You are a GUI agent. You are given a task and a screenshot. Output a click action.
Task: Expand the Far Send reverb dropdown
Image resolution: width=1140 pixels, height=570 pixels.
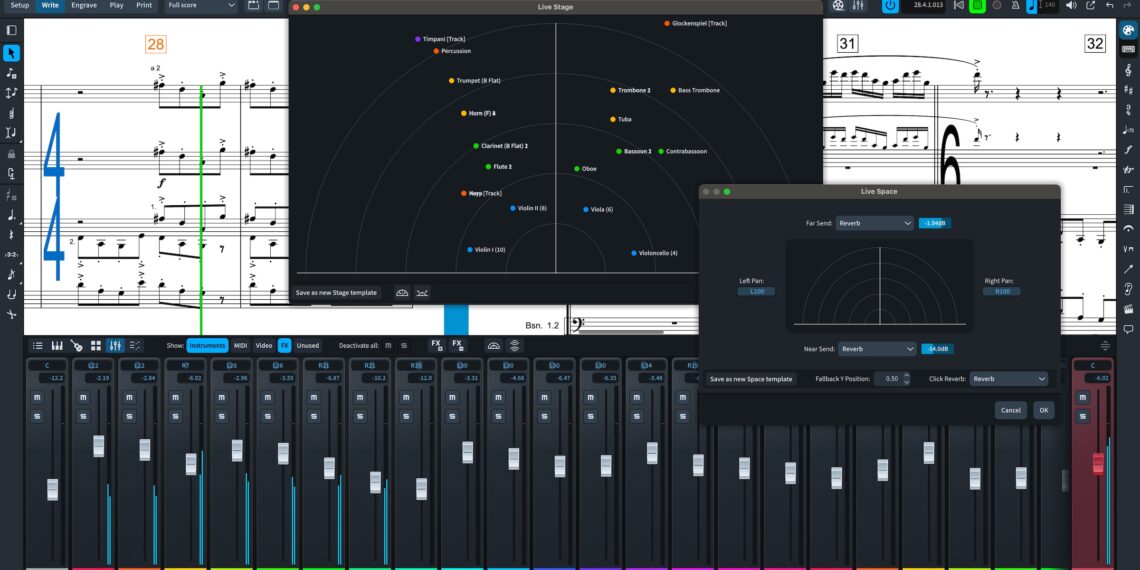pyautogui.click(x=875, y=223)
